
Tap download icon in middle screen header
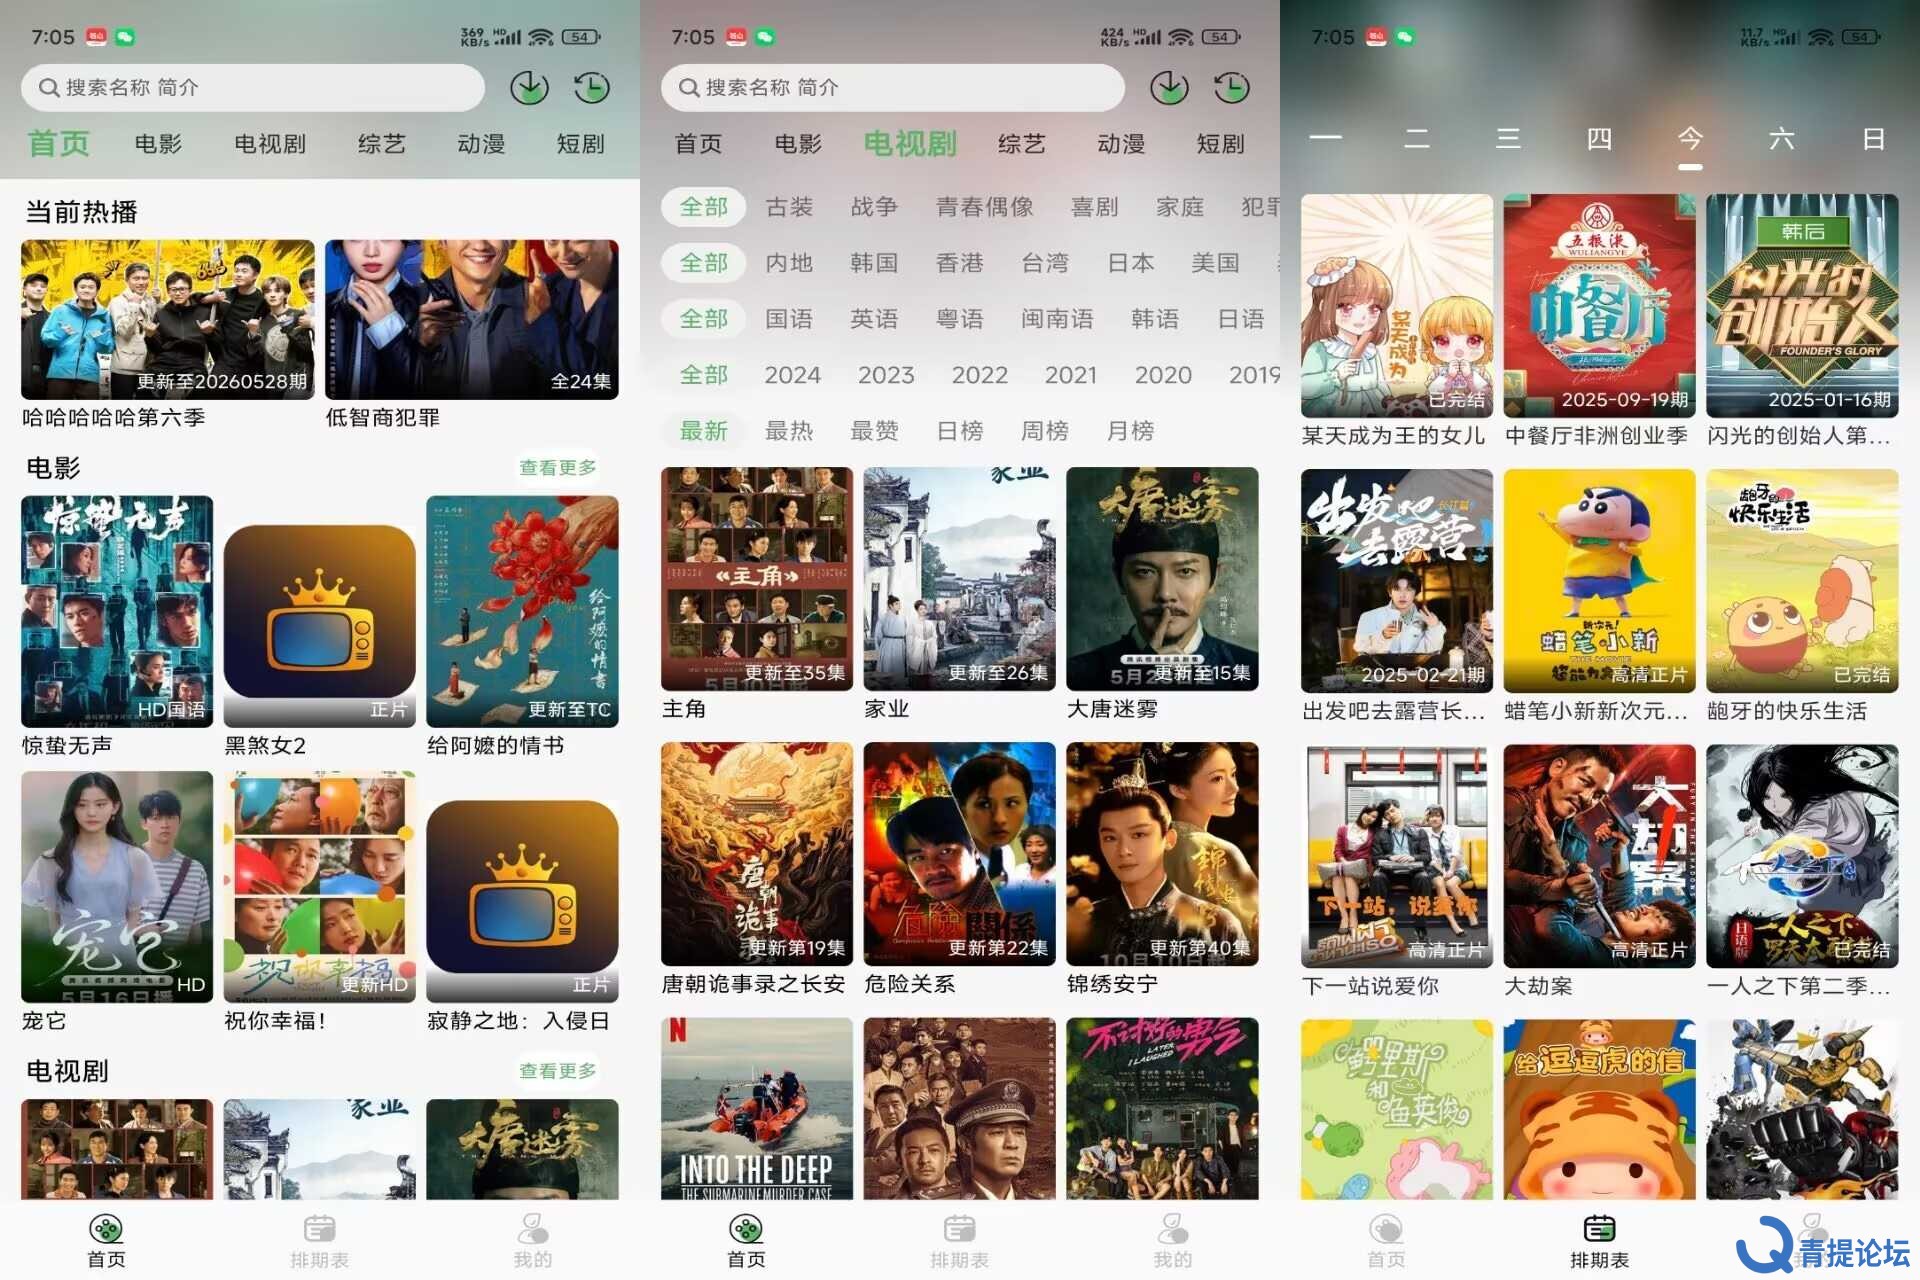(1169, 88)
